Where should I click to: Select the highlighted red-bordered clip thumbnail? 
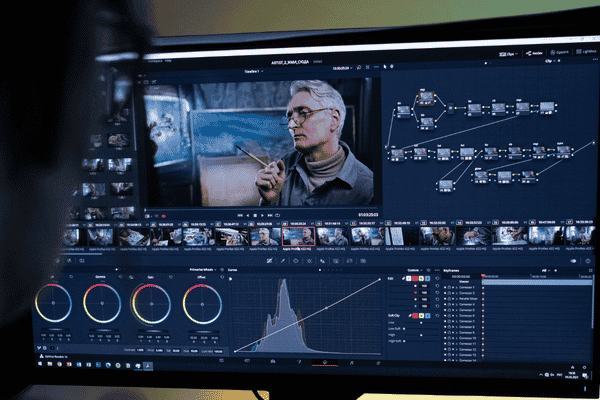tap(298, 236)
